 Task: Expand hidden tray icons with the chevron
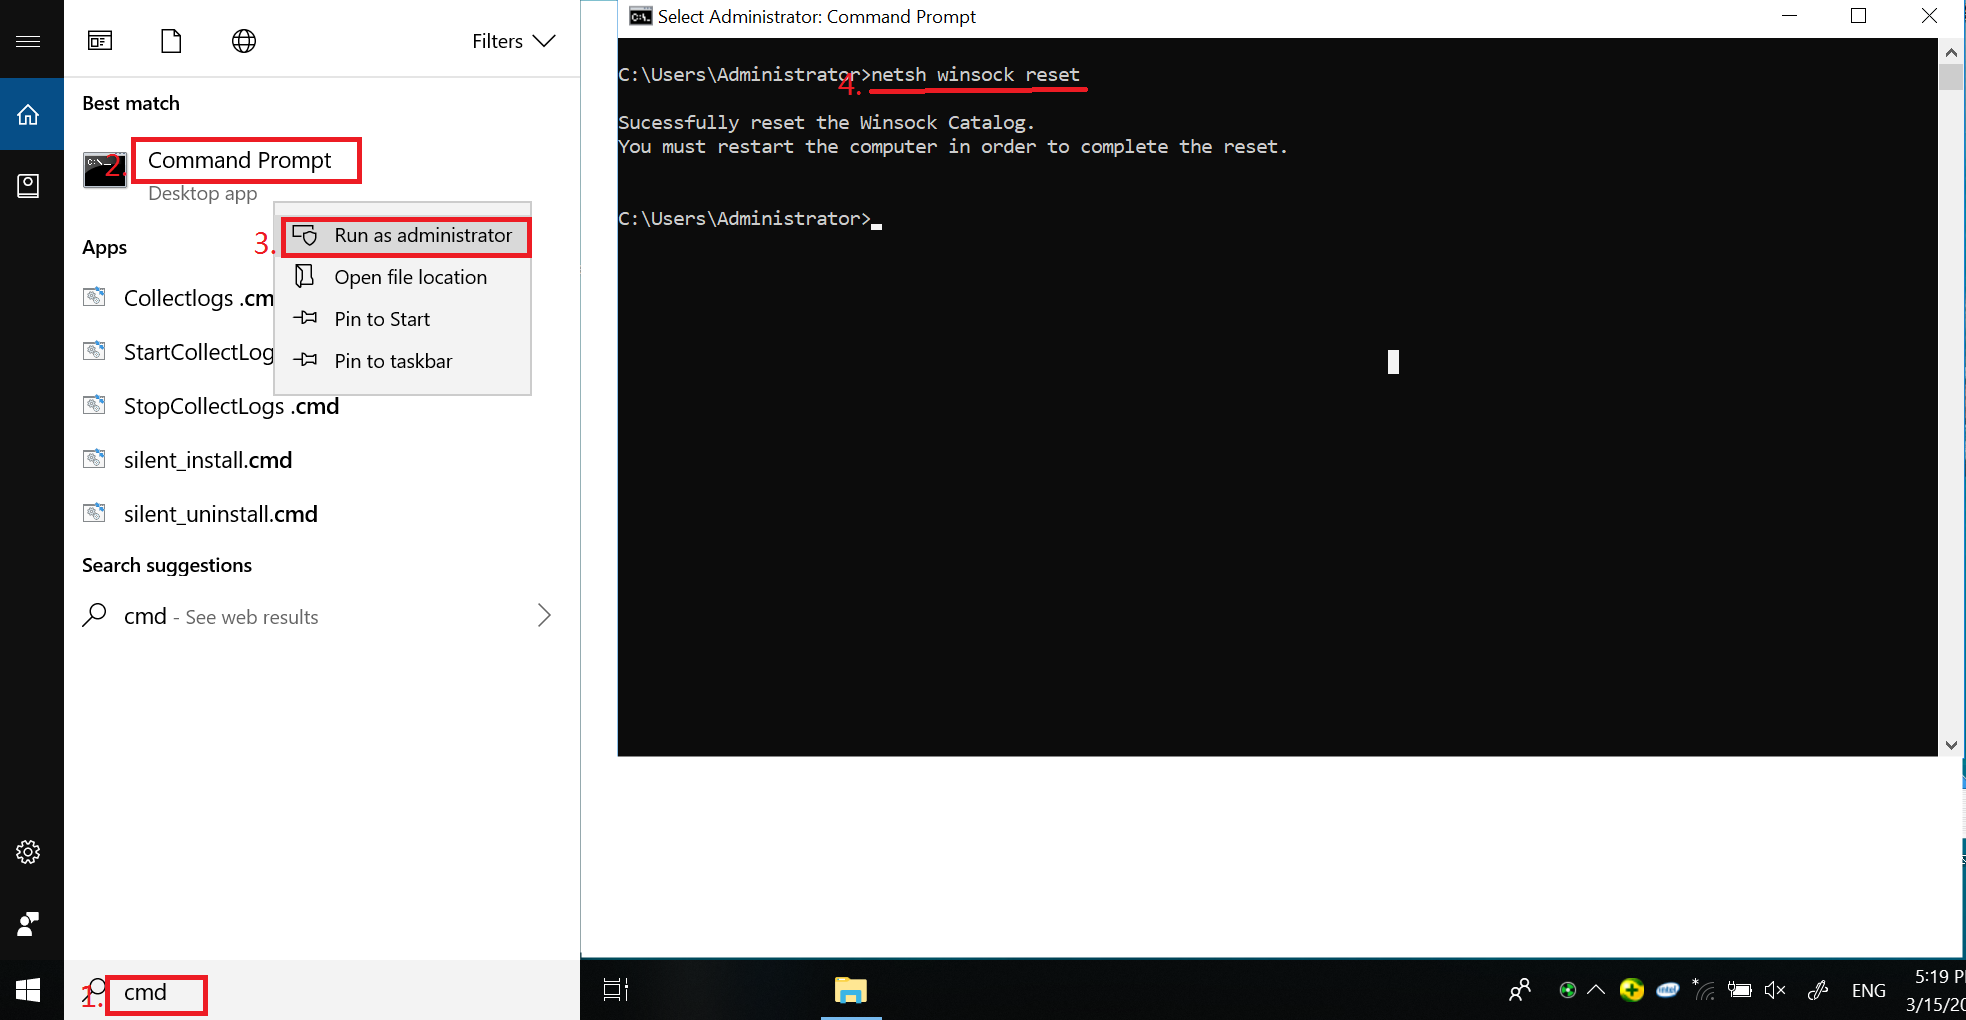point(1594,990)
